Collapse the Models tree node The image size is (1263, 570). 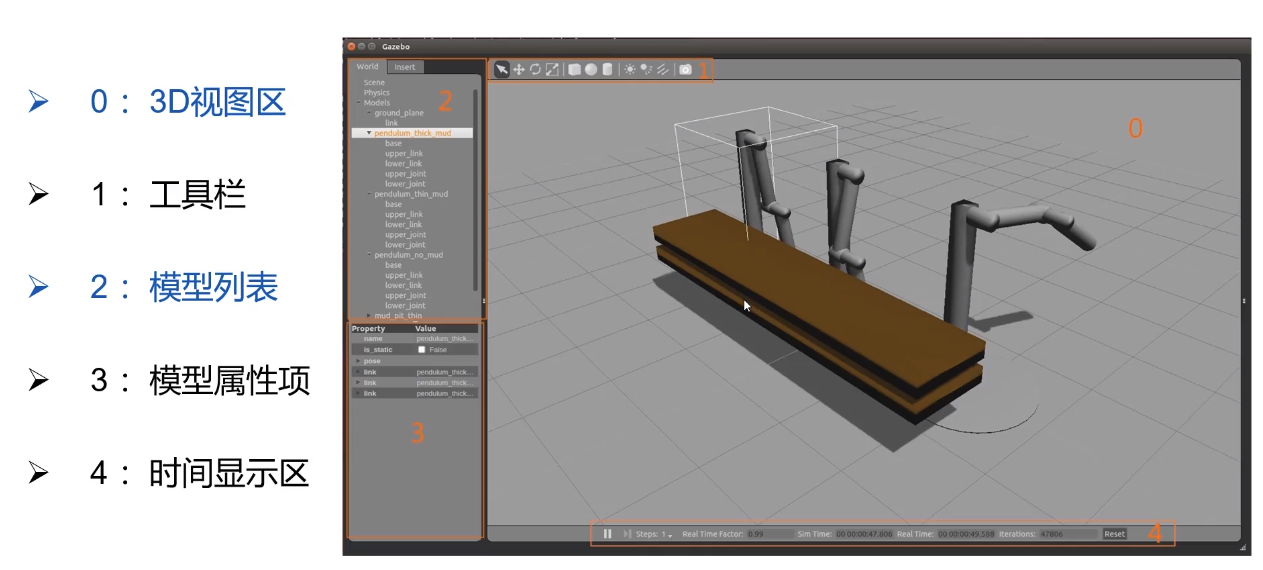[358, 103]
